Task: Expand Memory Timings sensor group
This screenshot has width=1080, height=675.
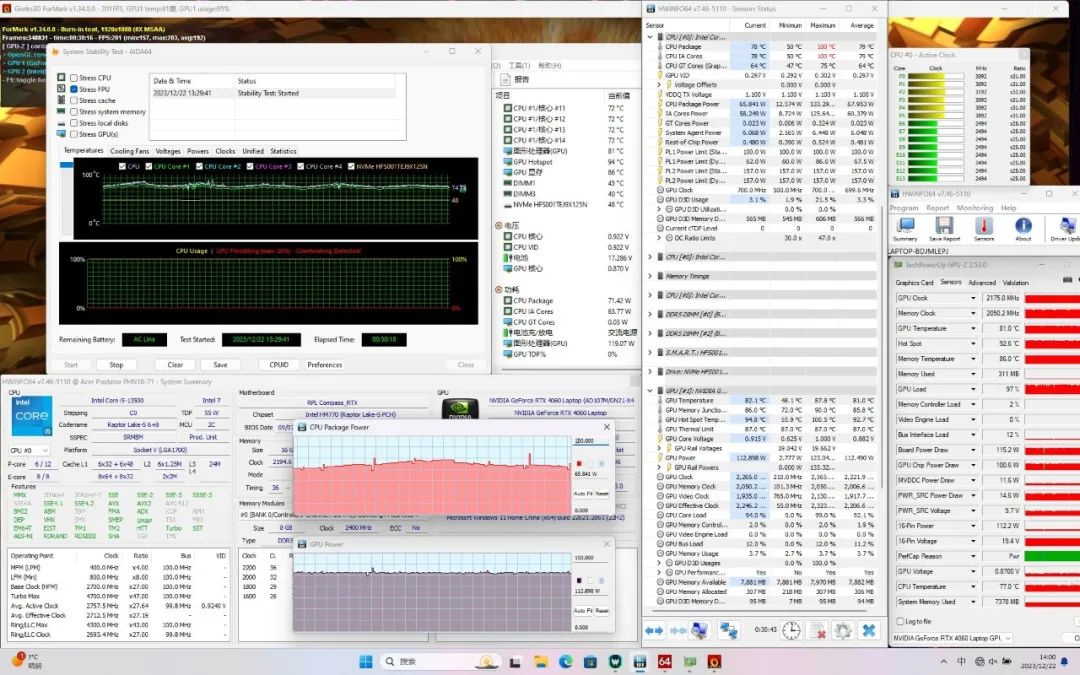Action: pyautogui.click(x=650, y=276)
